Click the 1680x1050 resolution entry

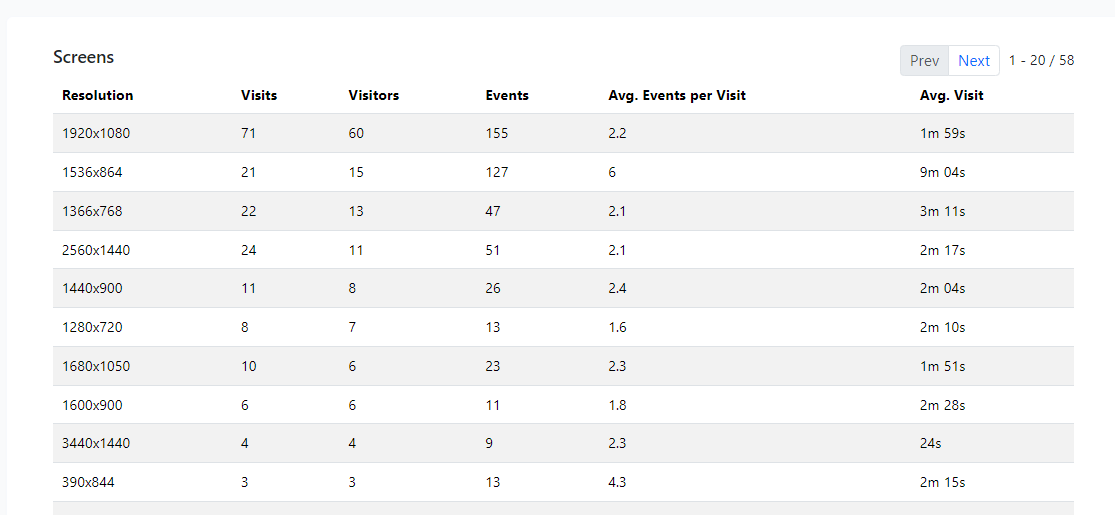coord(96,366)
